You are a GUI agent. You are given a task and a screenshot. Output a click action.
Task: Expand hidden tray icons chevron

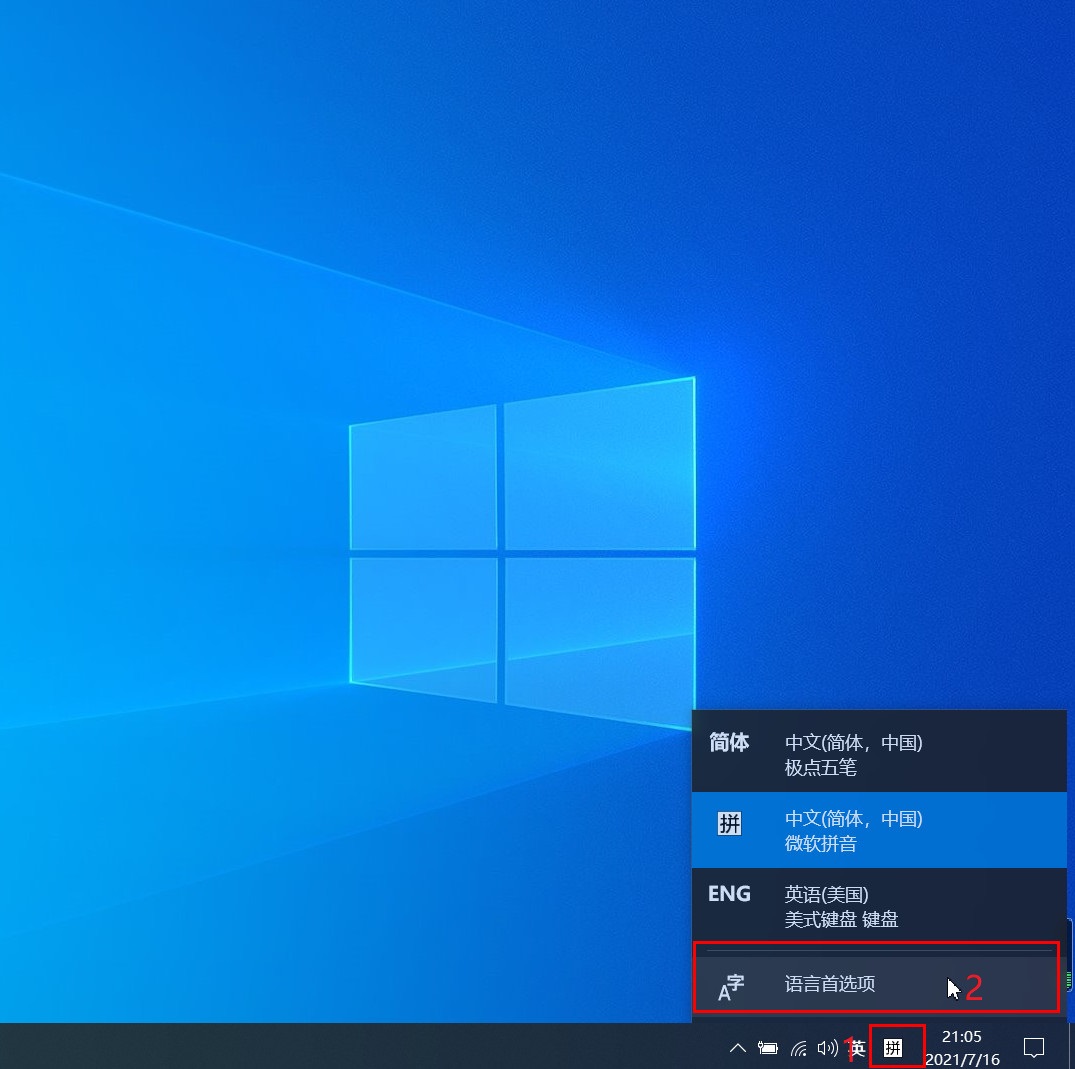pyautogui.click(x=738, y=1048)
